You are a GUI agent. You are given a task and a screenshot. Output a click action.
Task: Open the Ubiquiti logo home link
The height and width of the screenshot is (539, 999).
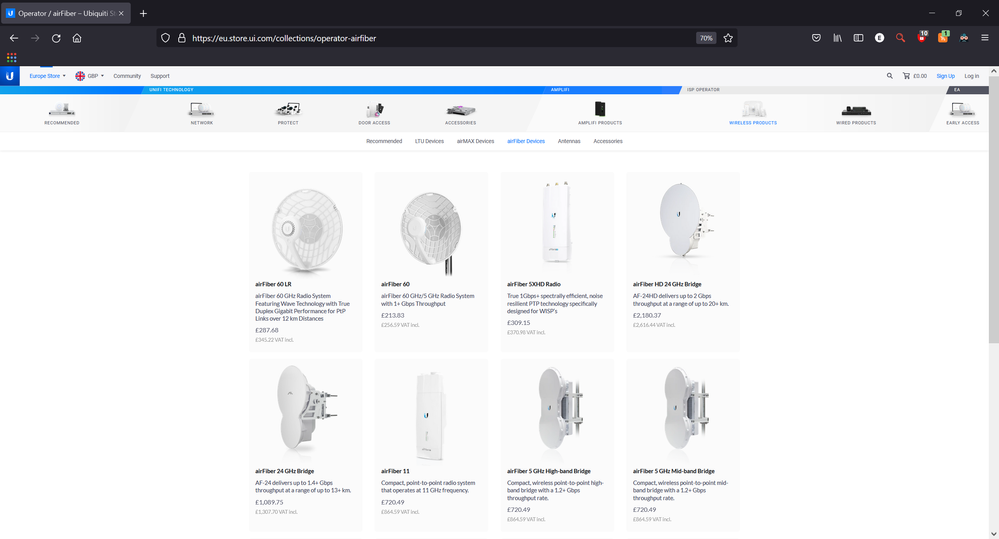click(10, 76)
